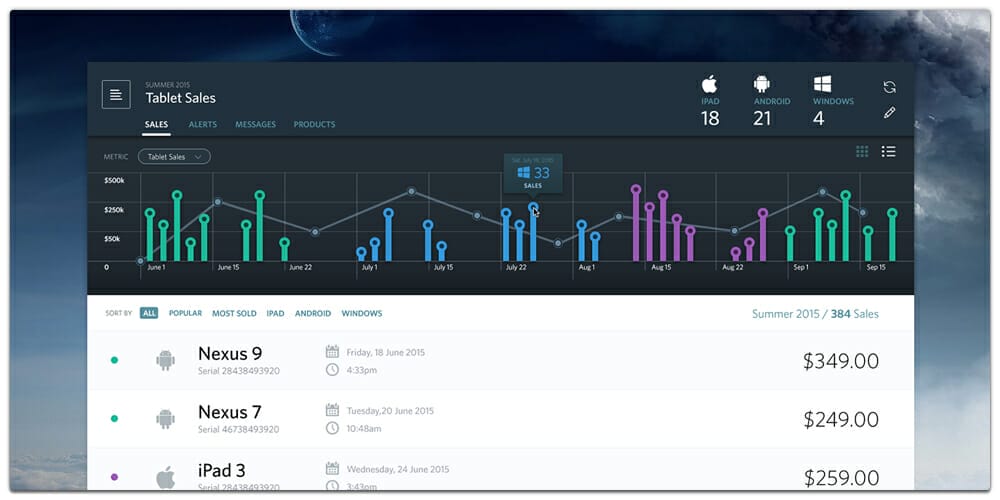Open the Tablet Sales metric dropdown
The image size is (1000, 500).
[x=174, y=156]
